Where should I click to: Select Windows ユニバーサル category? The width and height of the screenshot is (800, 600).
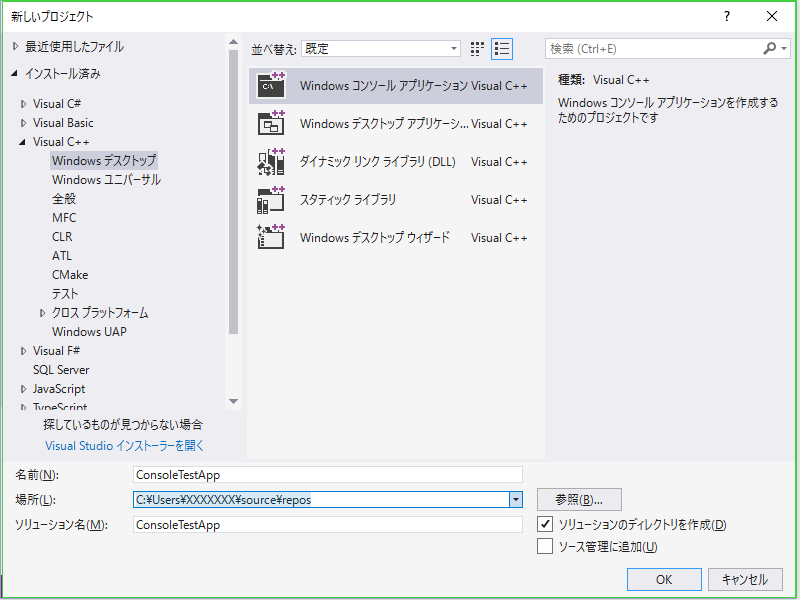(106, 180)
